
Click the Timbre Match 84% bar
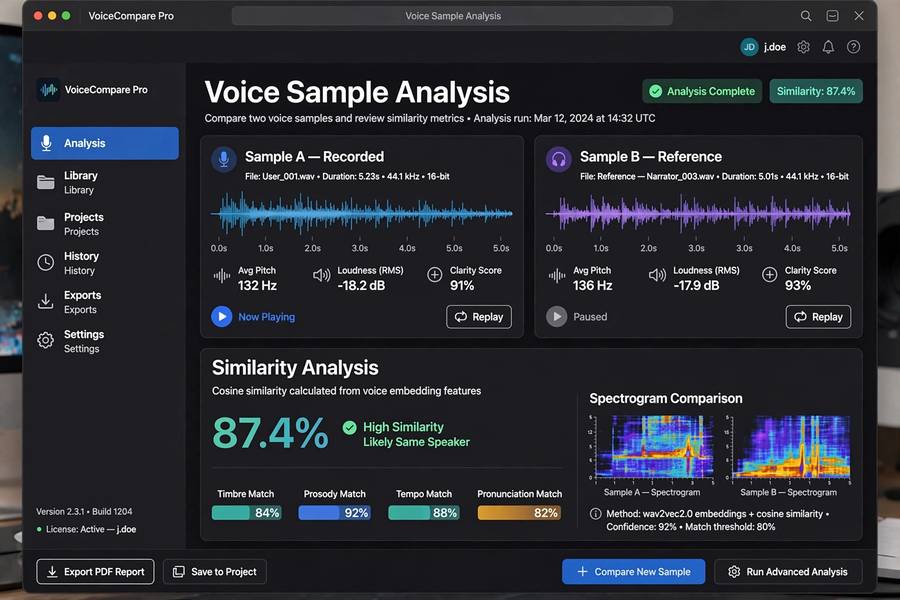click(247, 513)
